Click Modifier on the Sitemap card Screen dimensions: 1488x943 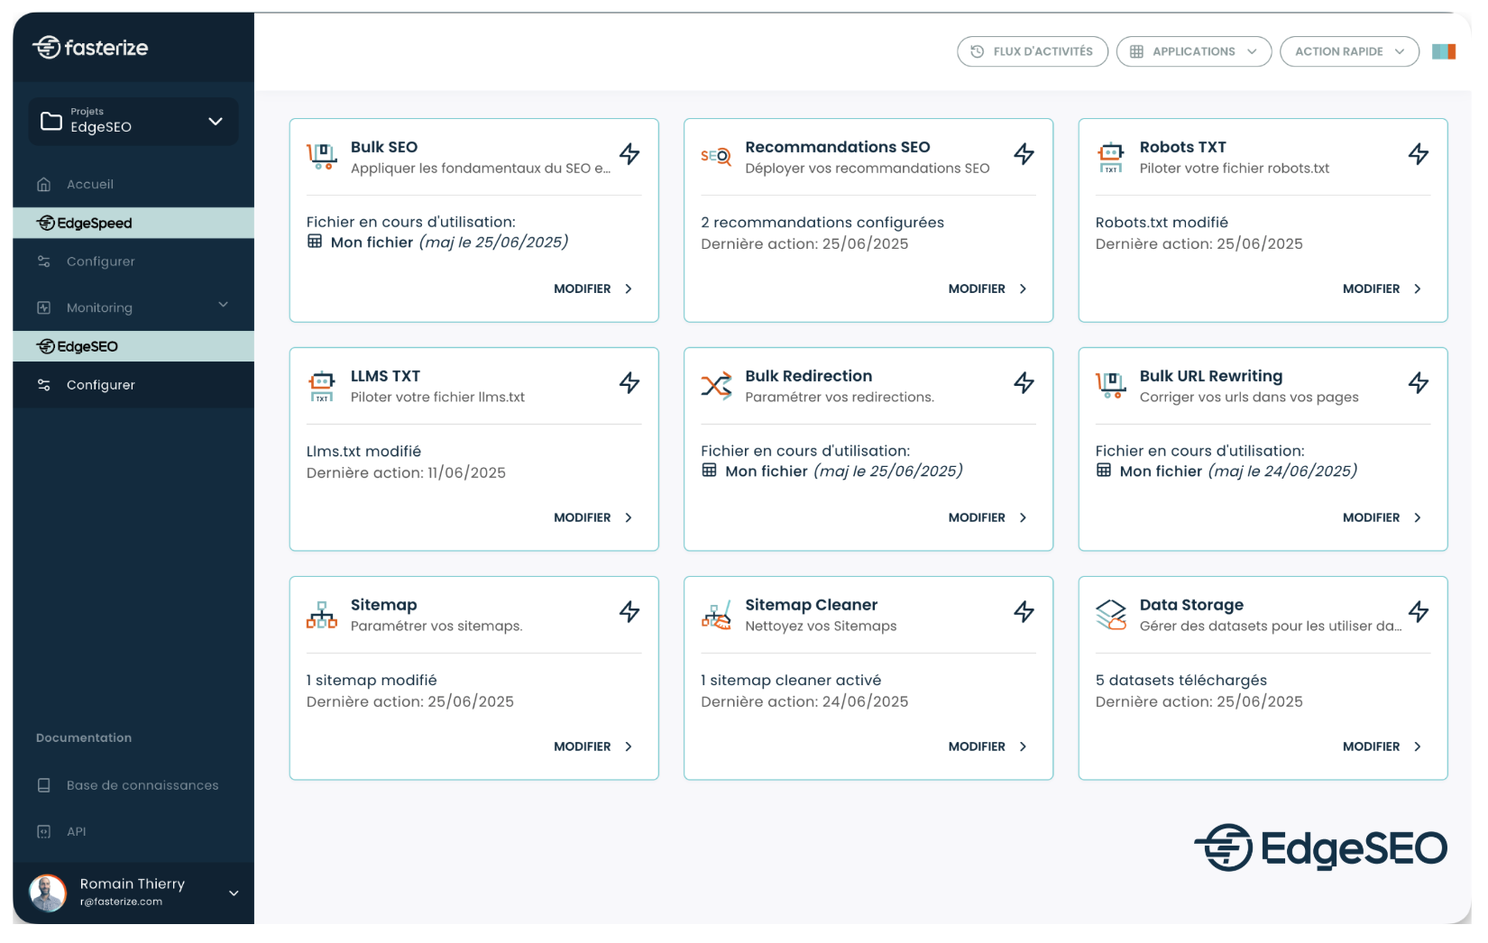[593, 747]
